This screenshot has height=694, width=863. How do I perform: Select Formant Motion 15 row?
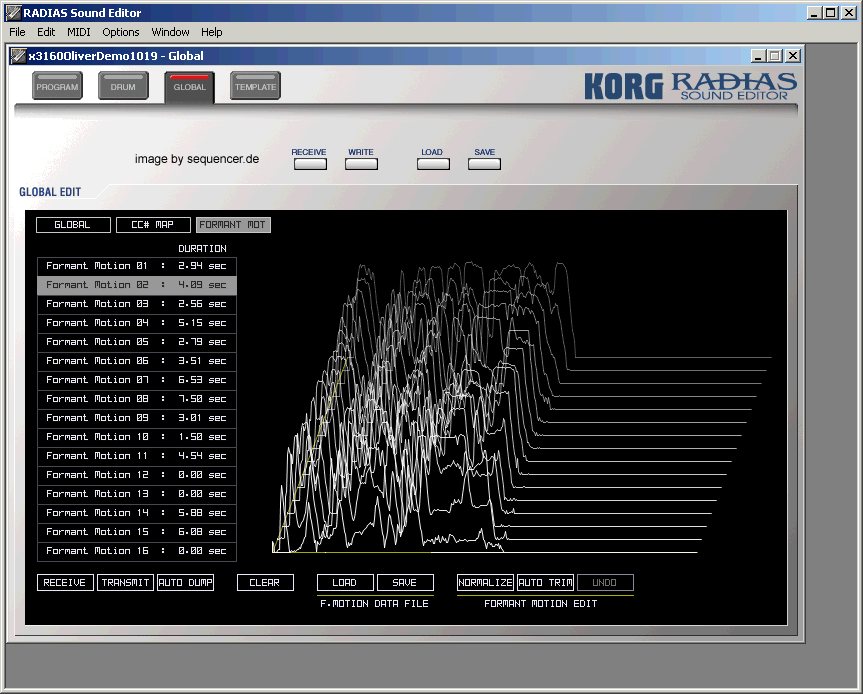[137, 532]
